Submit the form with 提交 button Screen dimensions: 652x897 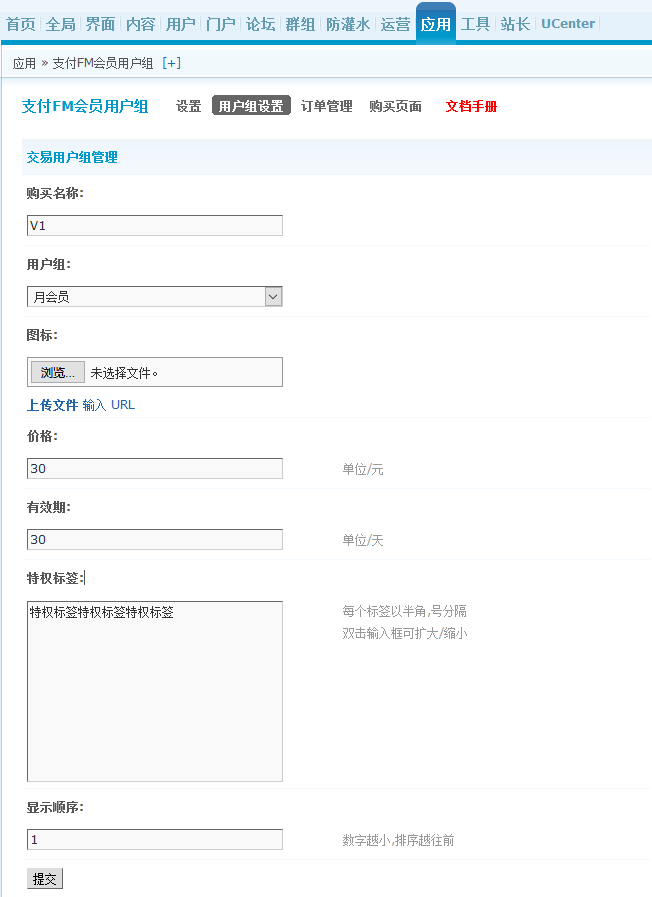45,879
